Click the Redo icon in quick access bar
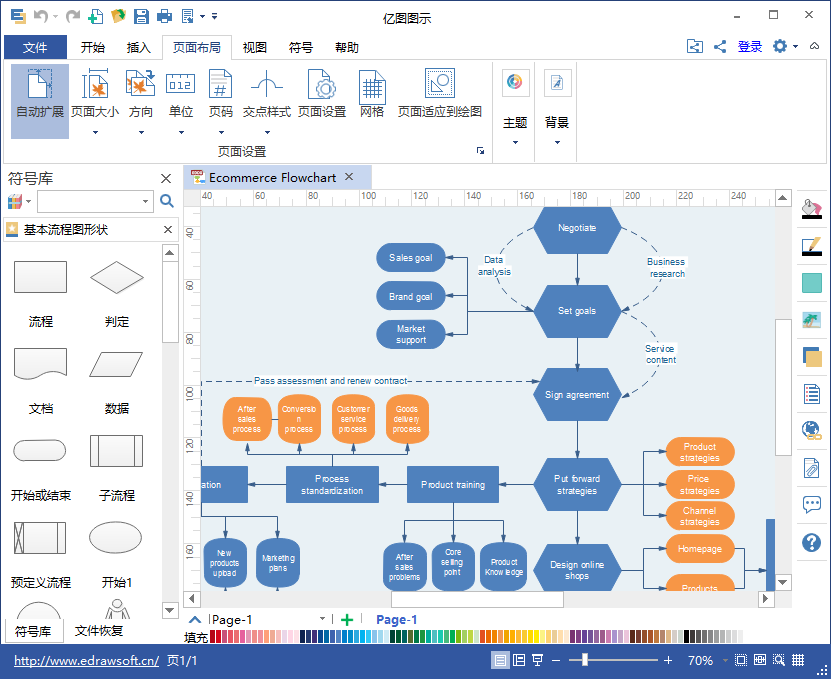Viewport: 831px width, 679px height. [x=73, y=16]
